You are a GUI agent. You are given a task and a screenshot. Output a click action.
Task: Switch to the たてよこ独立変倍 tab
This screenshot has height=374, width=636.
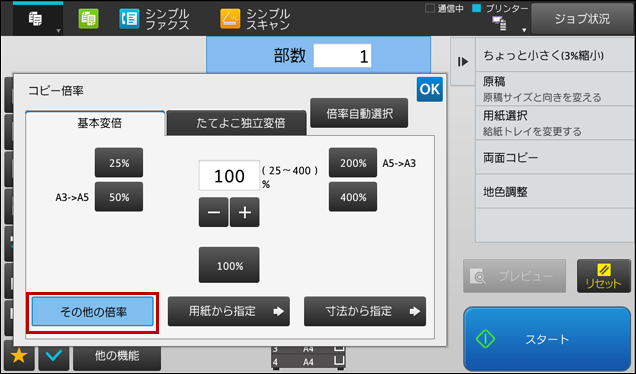tap(236, 123)
